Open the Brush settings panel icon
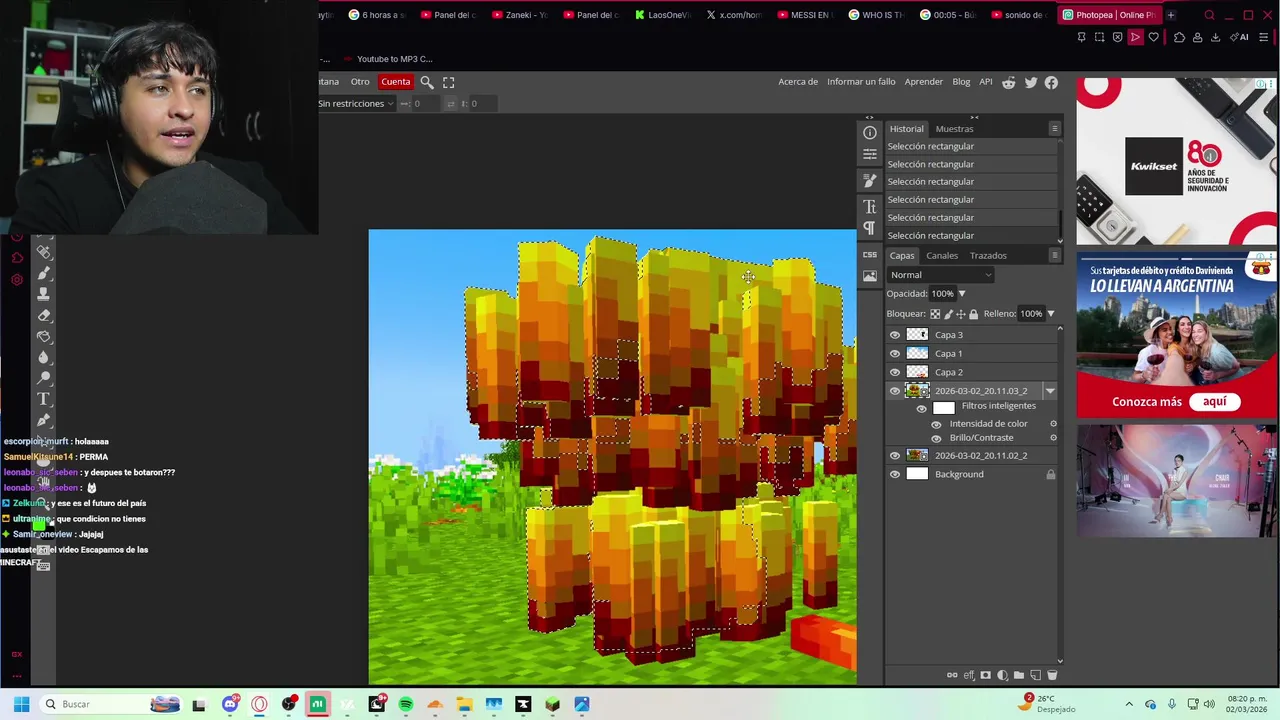This screenshot has height=720, width=1280. tap(870, 180)
